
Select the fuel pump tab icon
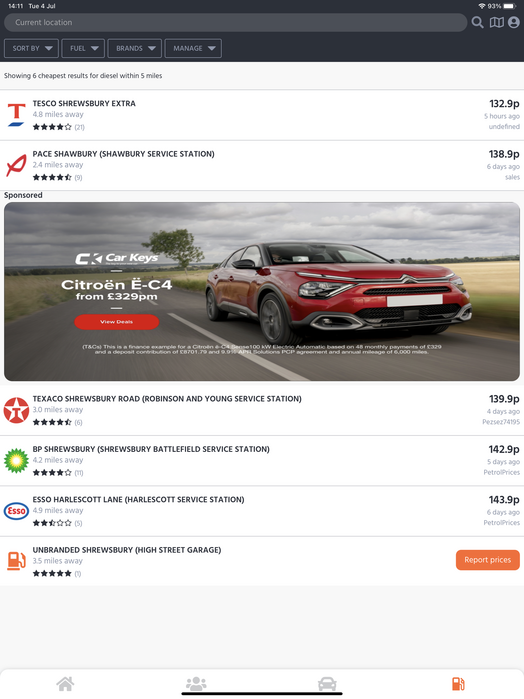coord(458,683)
